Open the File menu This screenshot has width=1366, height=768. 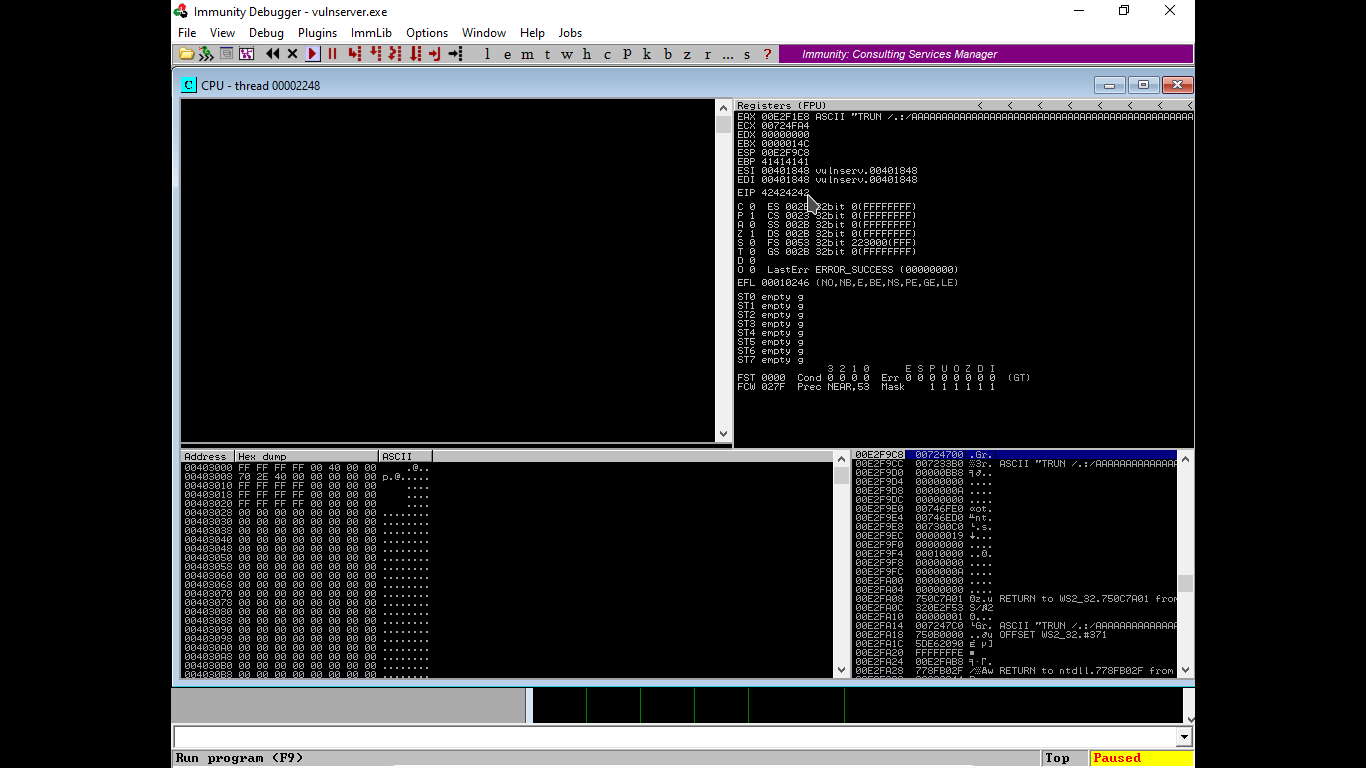(x=187, y=33)
